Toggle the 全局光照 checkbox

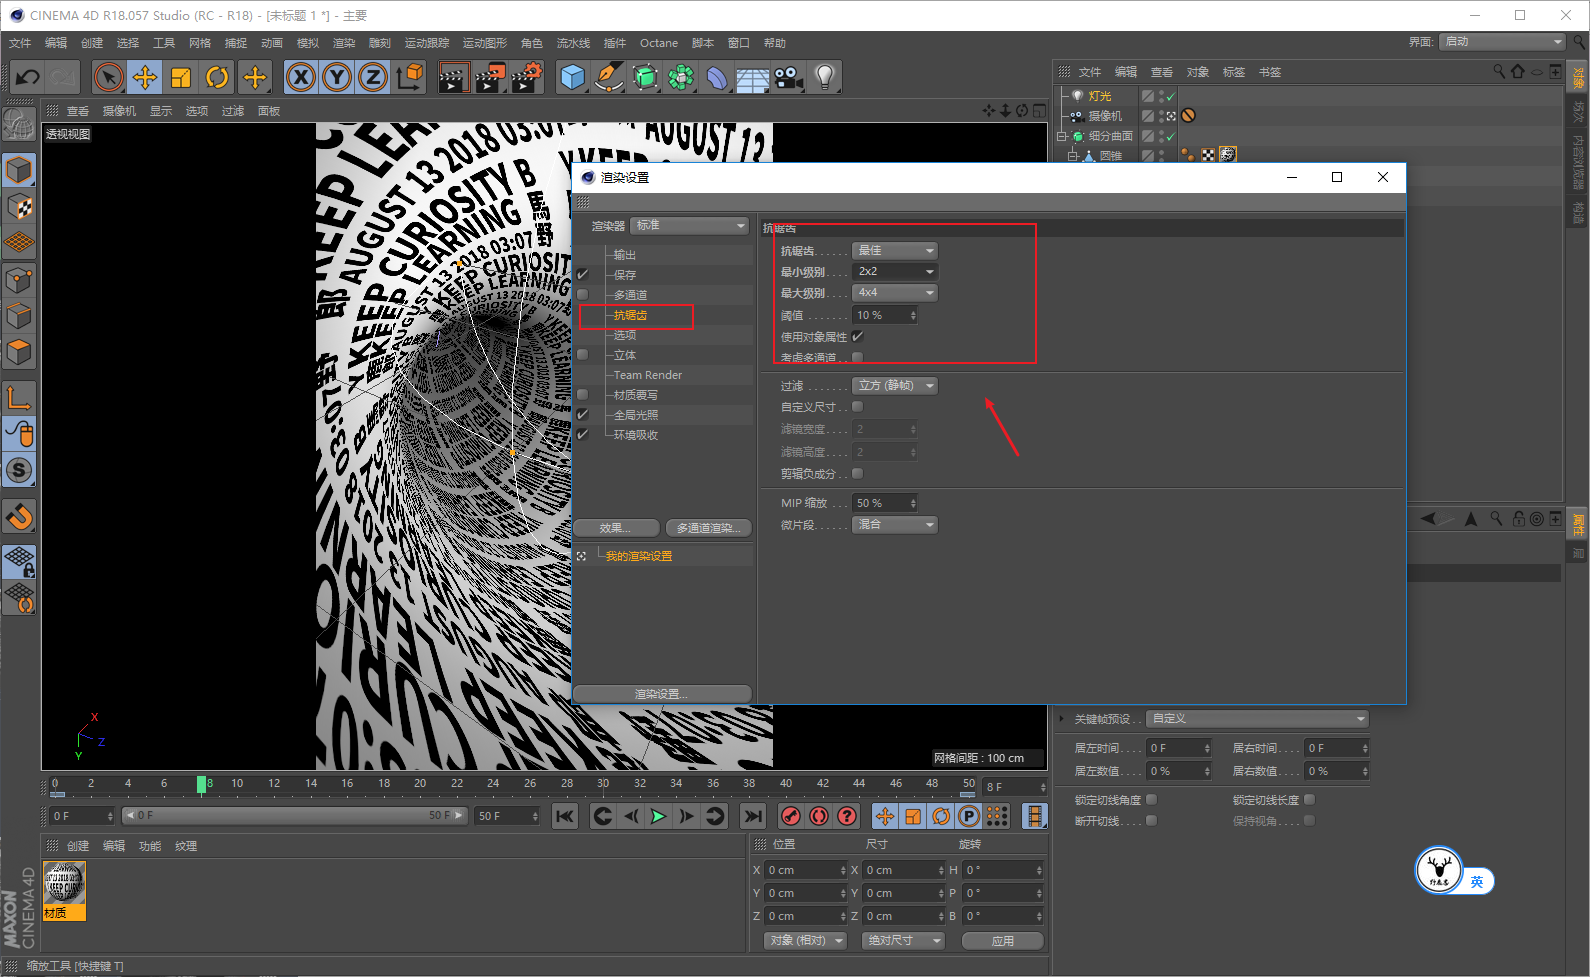coord(582,414)
